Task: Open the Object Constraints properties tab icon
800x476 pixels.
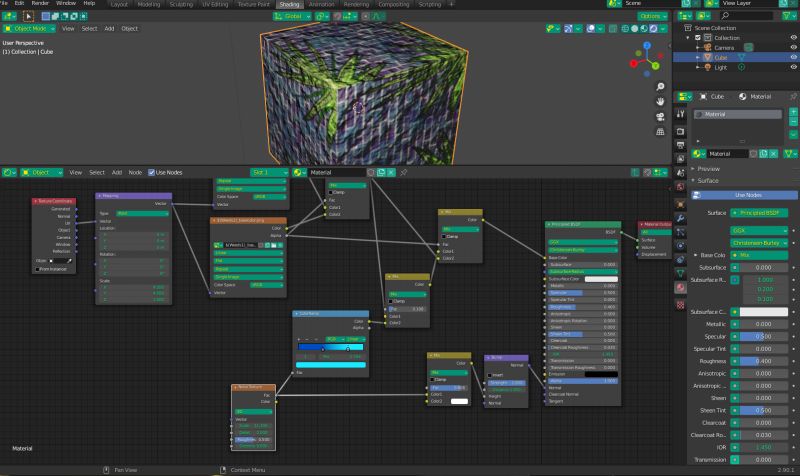Action: [681, 260]
